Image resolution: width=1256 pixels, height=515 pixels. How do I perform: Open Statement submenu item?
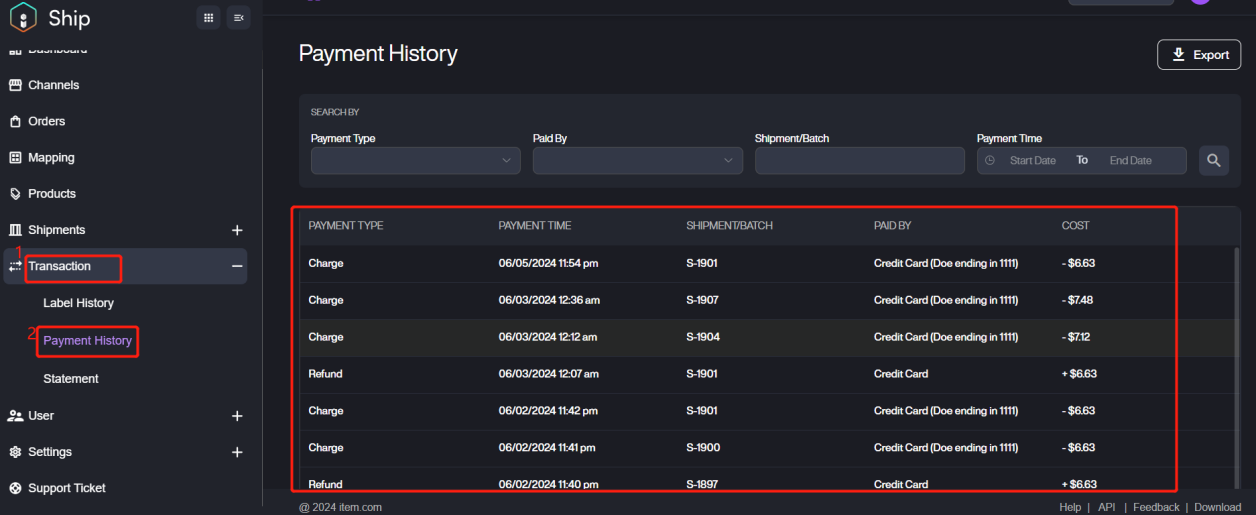[71, 379]
